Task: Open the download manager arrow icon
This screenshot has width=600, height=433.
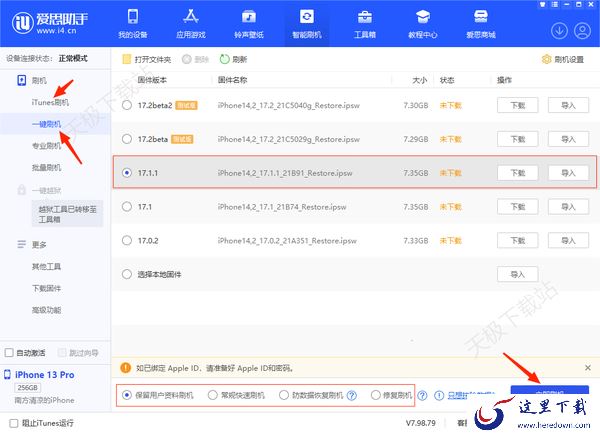Action: point(559,31)
